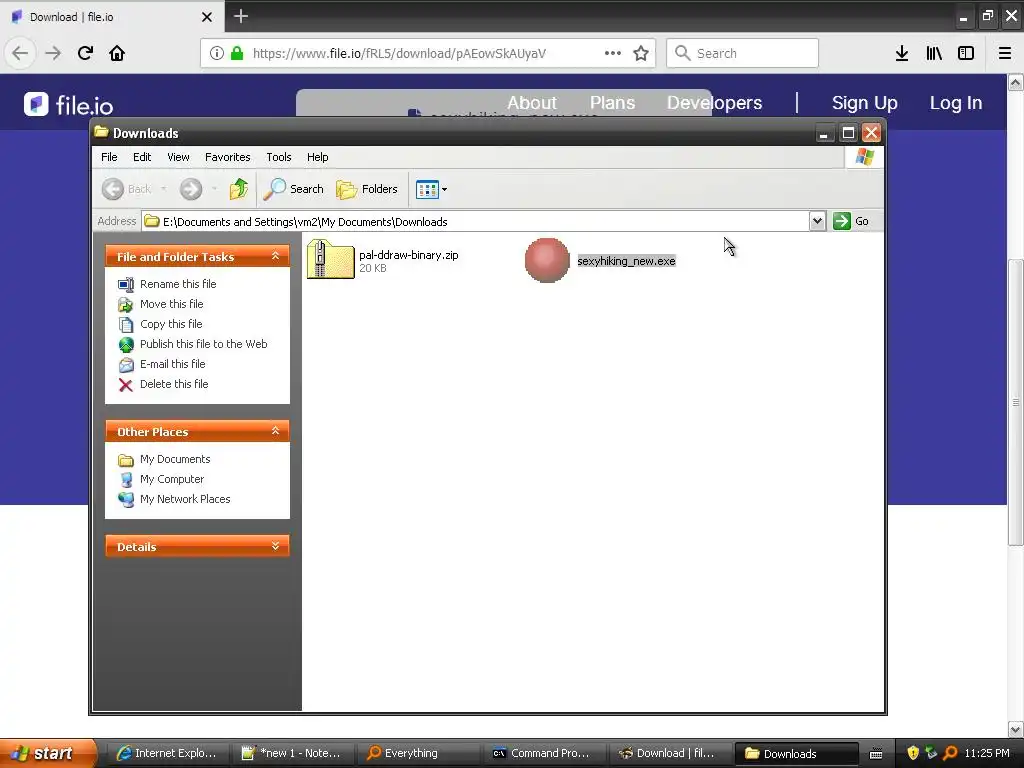This screenshot has width=1024, height=768.
Task: Close the Download | file.io tab
Action: pyautogui.click(x=206, y=17)
